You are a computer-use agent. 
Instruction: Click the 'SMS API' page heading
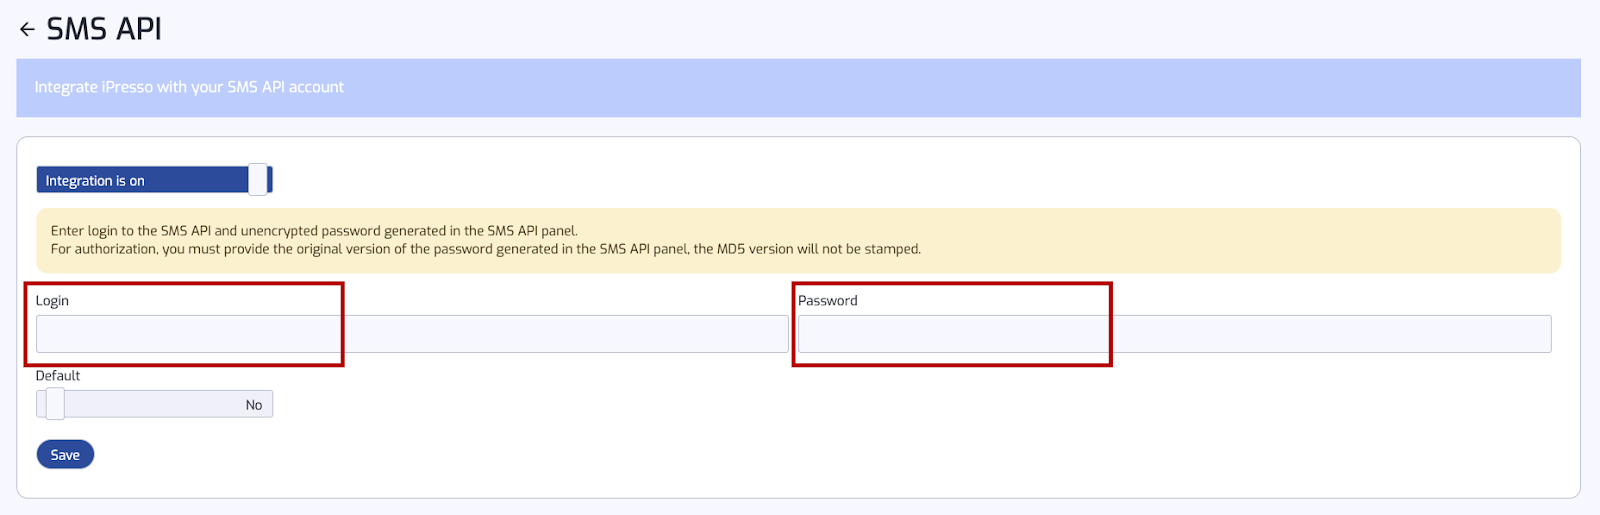(x=104, y=29)
